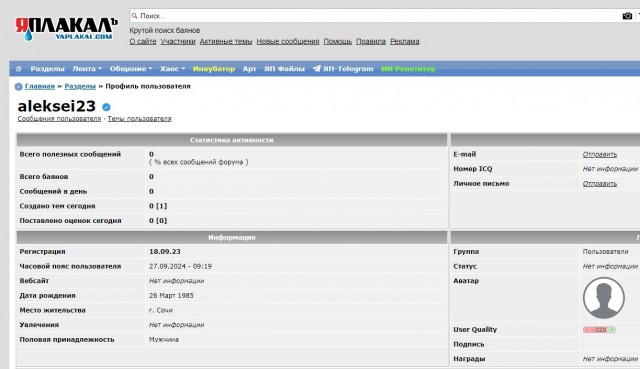Click breadcrumb globe icon before Главная
Viewport: 640px width, 369px height.
coord(18,87)
